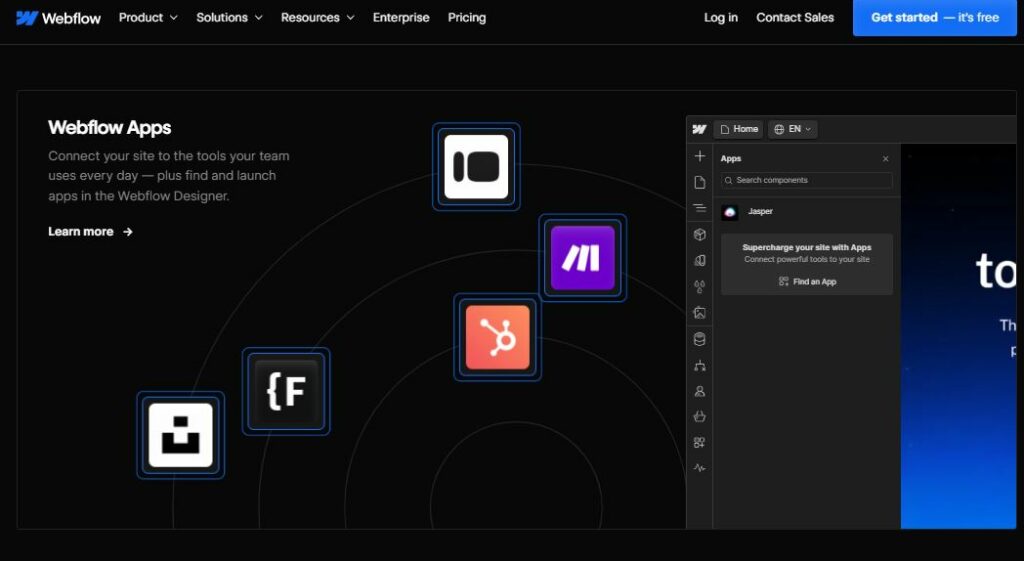The image size is (1024, 561).
Task: Open the Ecommerce basket icon
Action: (699, 417)
